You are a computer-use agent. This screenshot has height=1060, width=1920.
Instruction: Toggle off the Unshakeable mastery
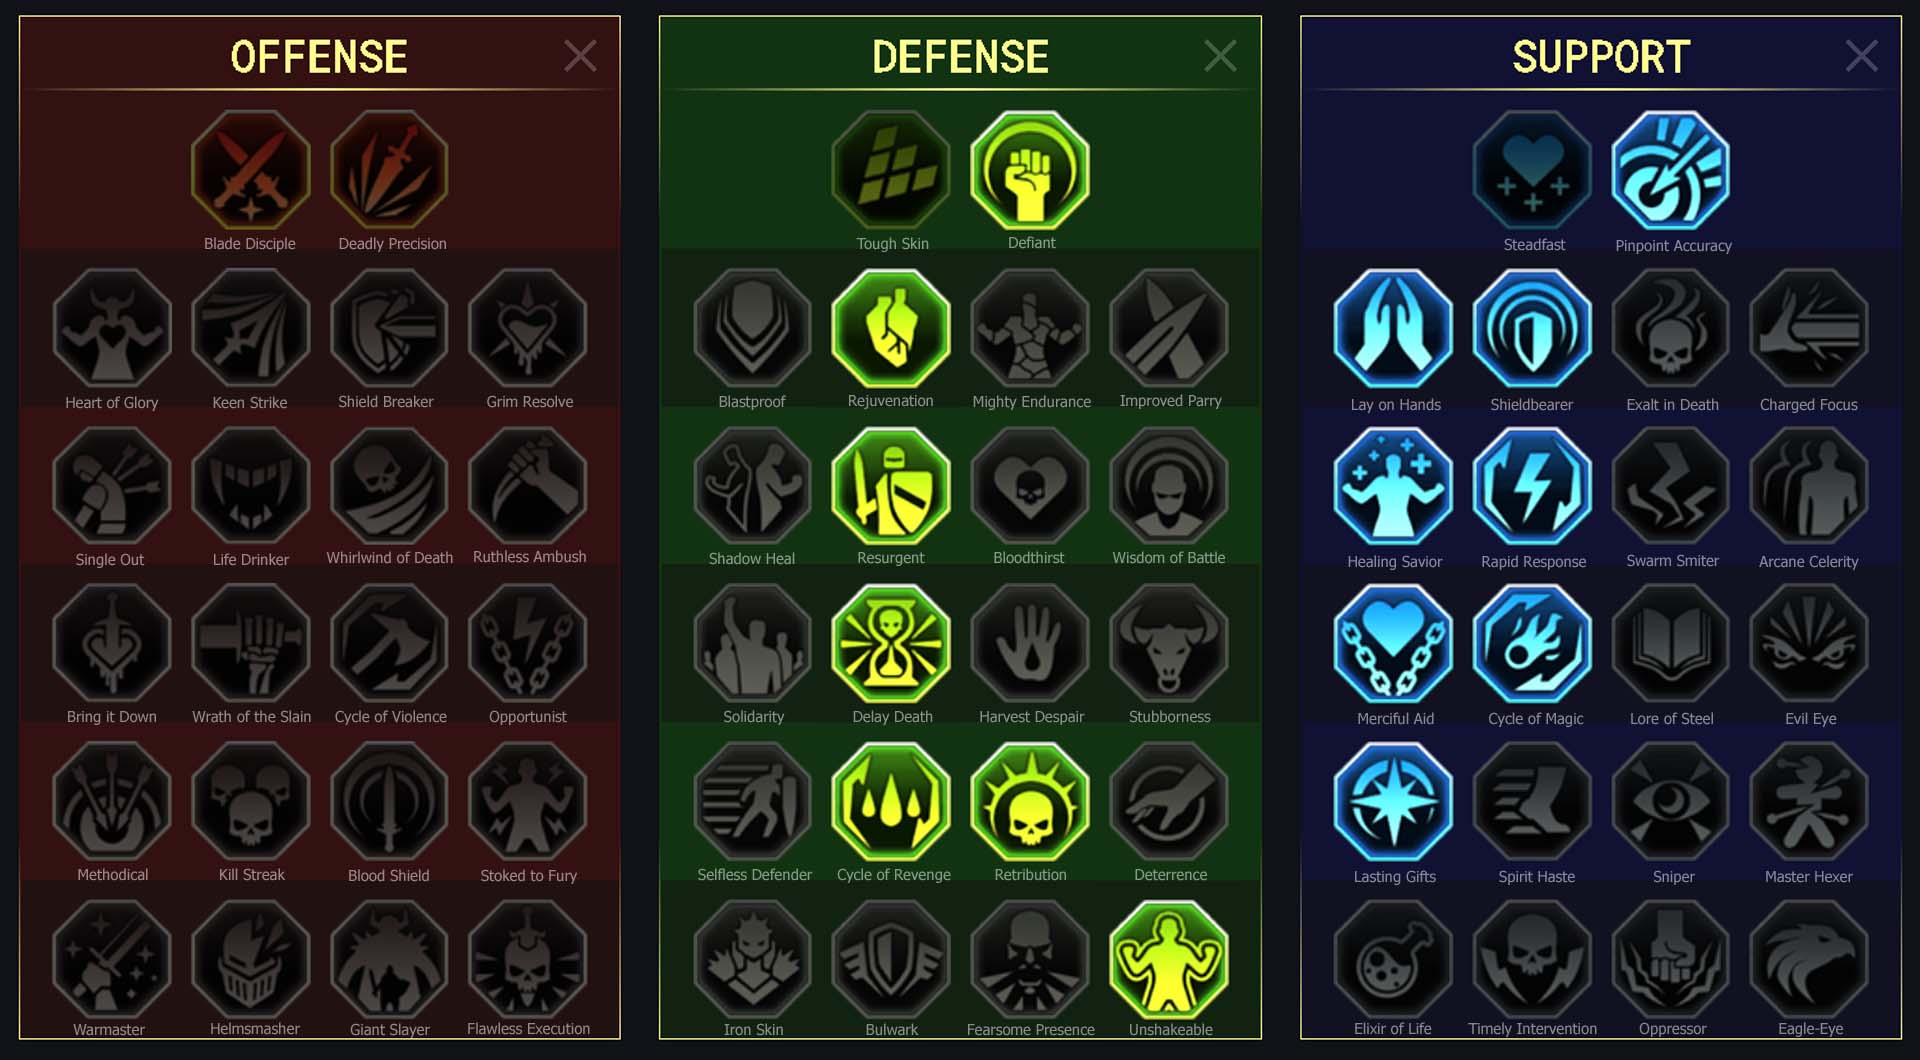tap(1169, 959)
